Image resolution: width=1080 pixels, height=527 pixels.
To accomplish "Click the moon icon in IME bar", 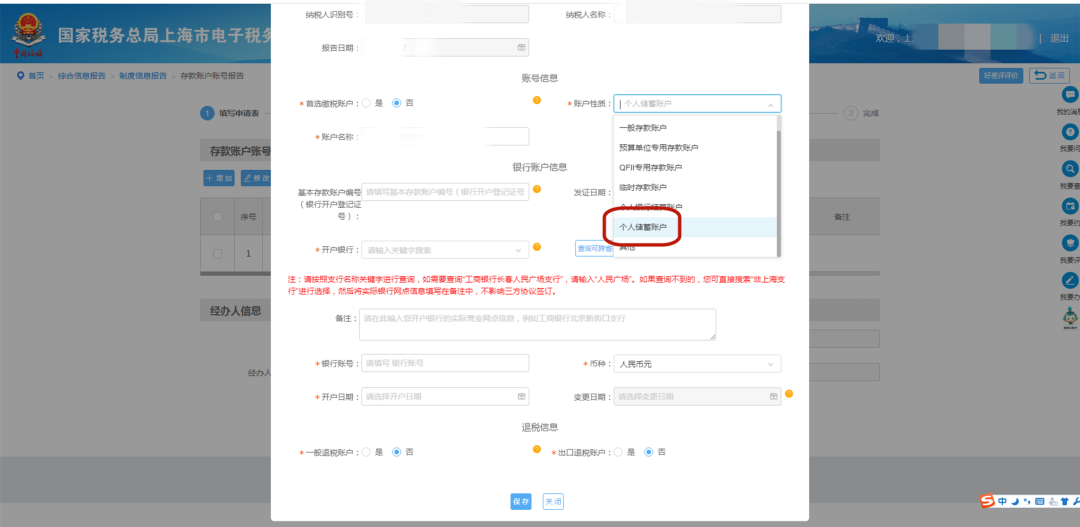I will coord(1015,502).
